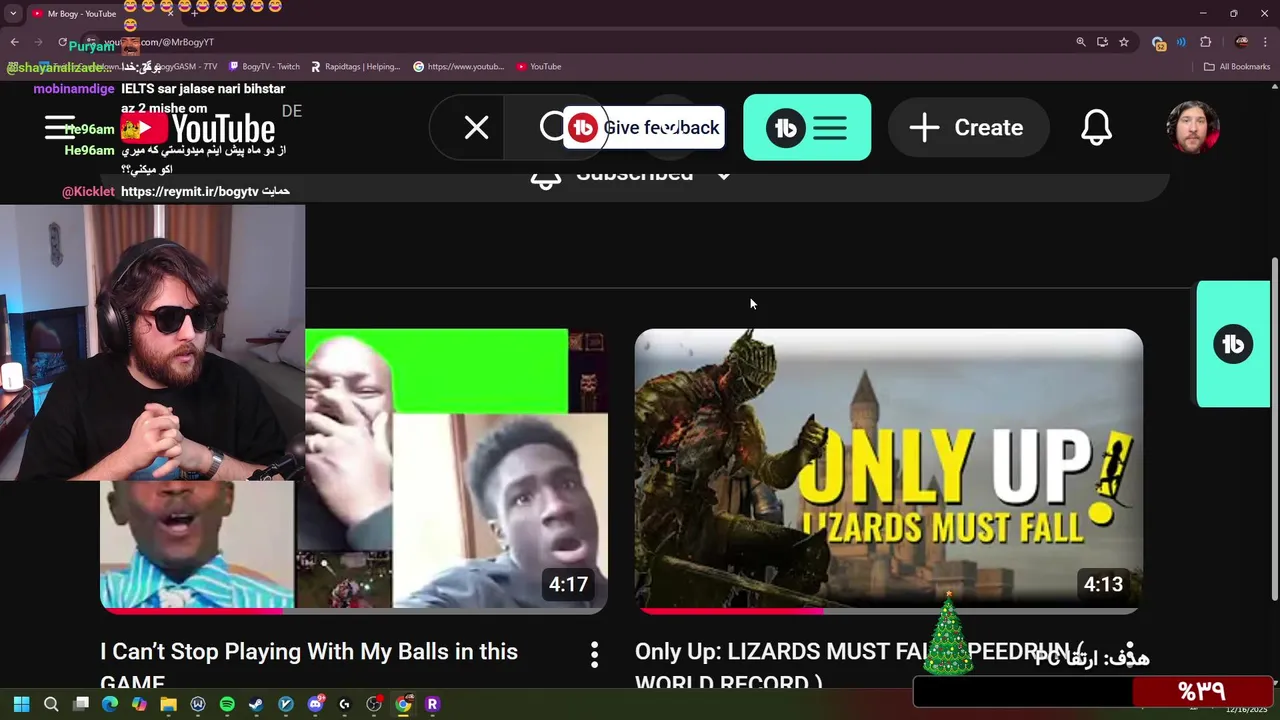Go back with browser back arrow
Screen dimensions: 1280x720
(14, 42)
